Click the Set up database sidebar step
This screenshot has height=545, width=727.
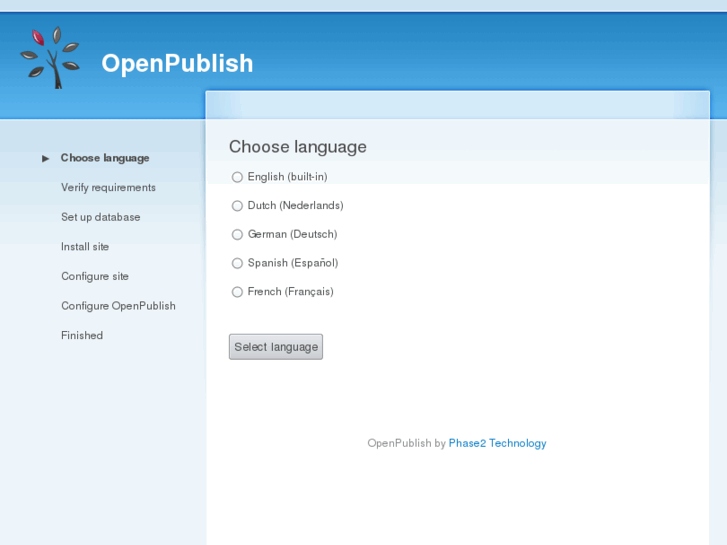coord(101,217)
